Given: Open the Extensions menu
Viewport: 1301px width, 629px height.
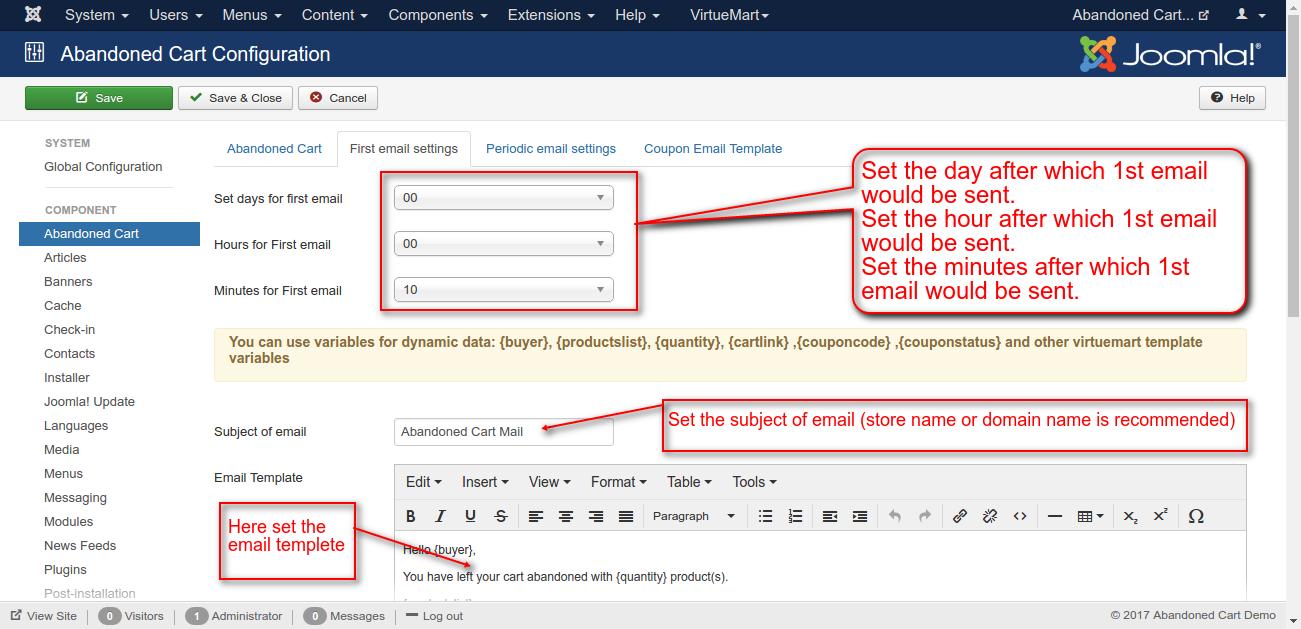Looking at the screenshot, I should 551,15.
